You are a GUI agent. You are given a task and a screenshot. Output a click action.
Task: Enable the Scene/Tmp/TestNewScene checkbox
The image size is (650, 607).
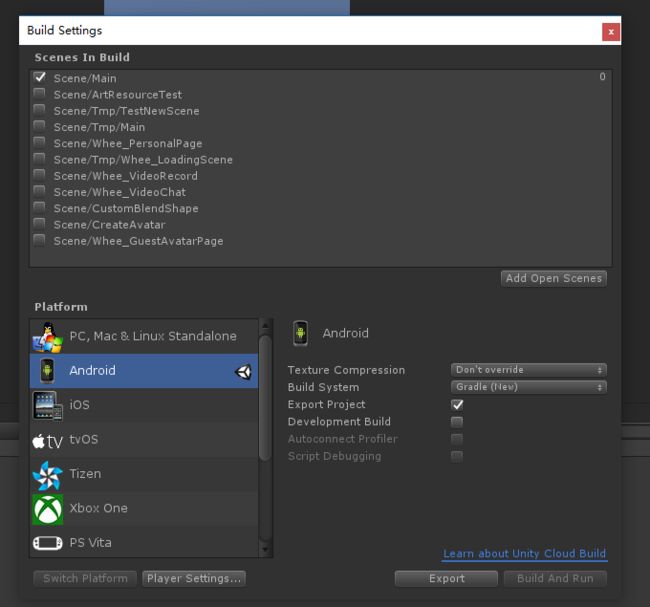click(x=39, y=109)
